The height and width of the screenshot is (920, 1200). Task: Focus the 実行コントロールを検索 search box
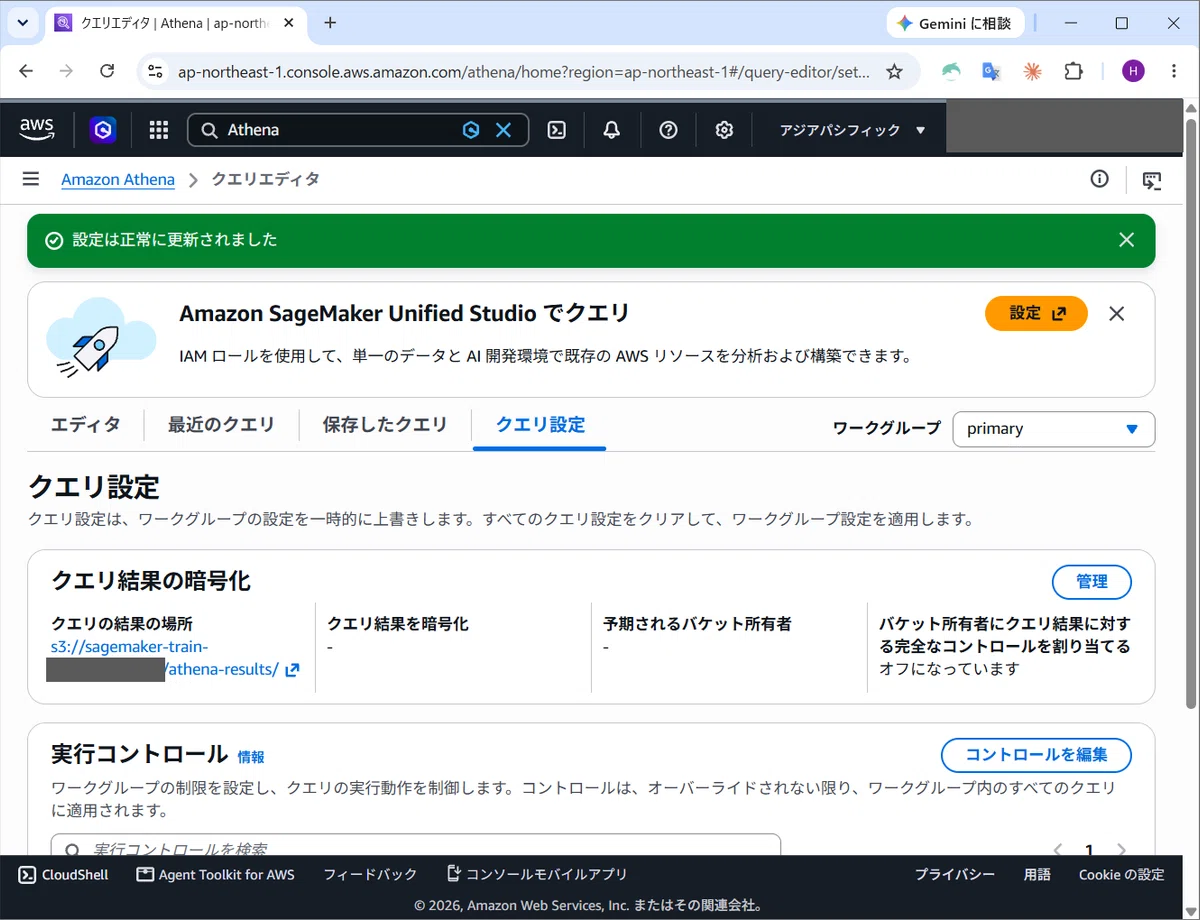(x=415, y=848)
